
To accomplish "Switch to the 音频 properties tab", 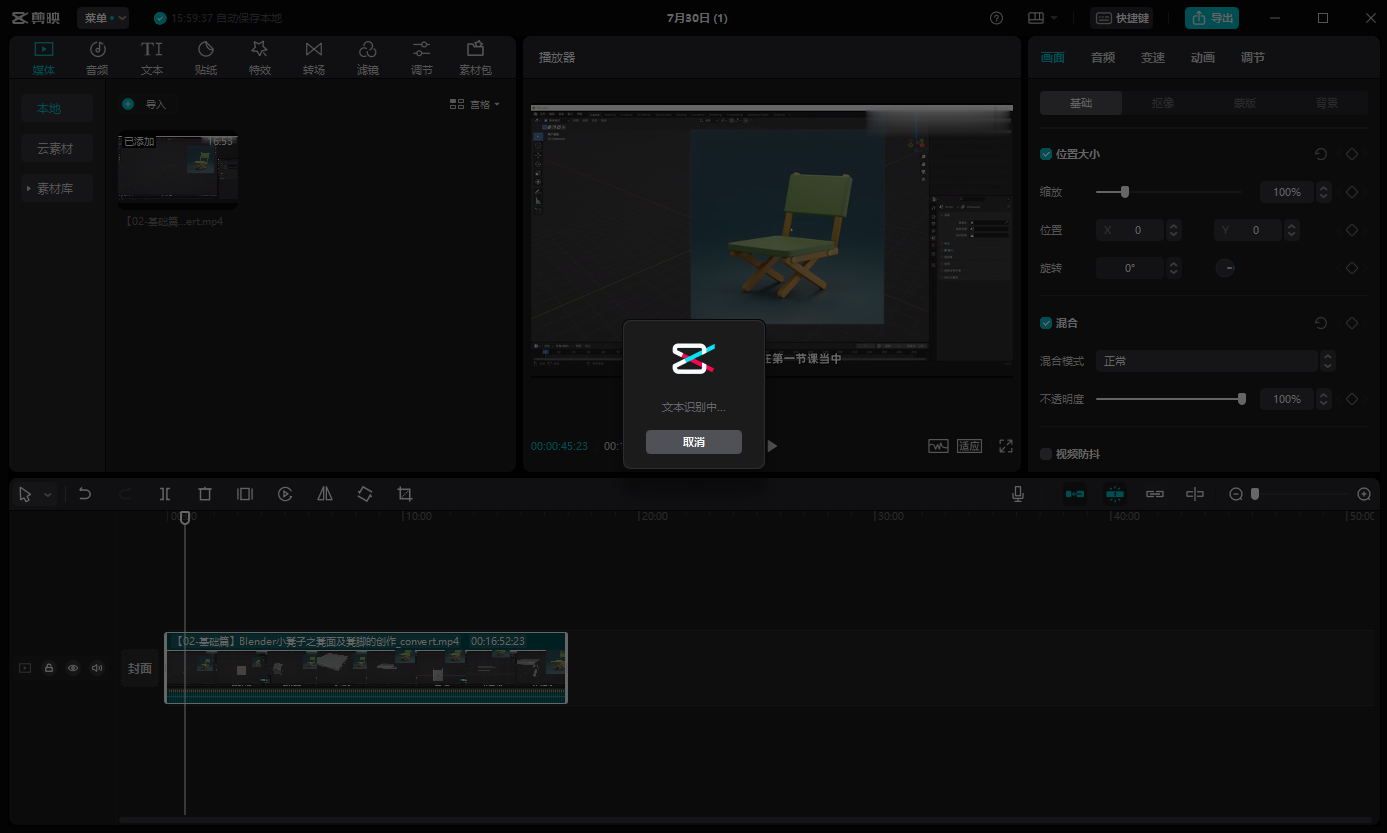I will tap(1103, 58).
